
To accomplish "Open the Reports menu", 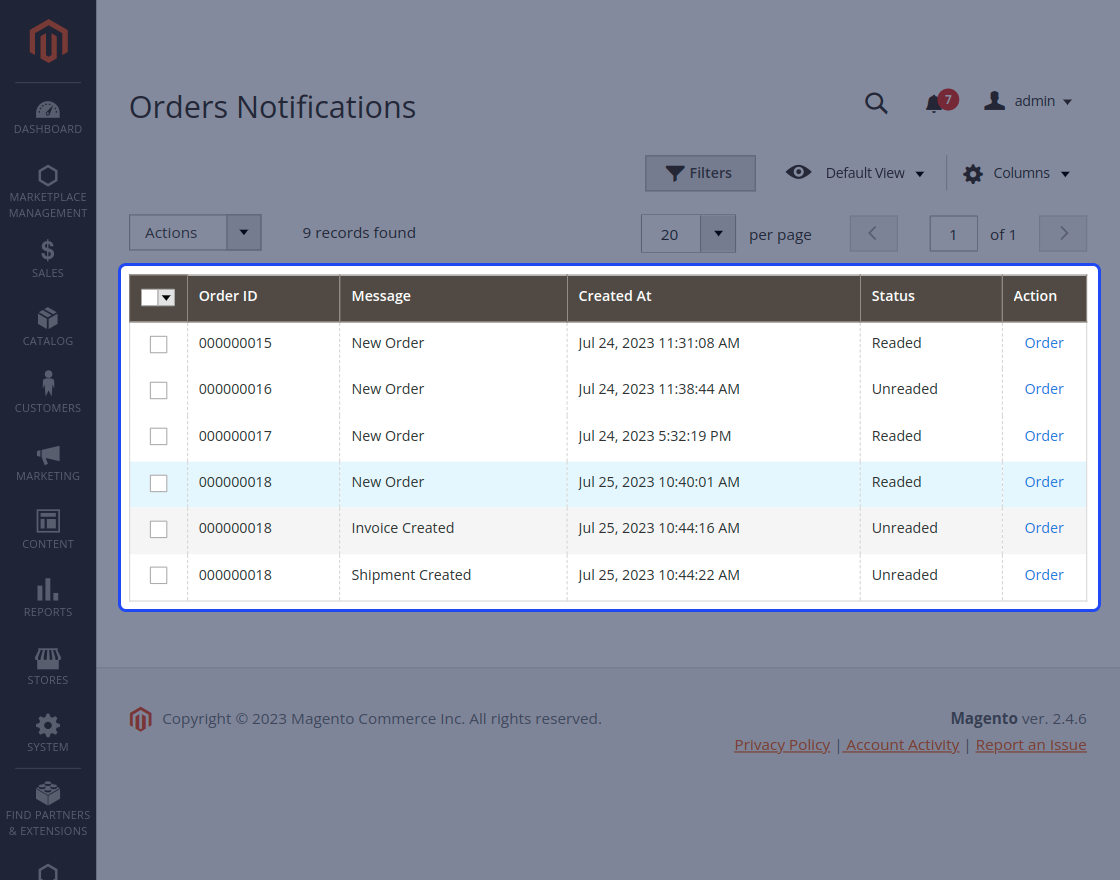I will [x=48, y=598].
